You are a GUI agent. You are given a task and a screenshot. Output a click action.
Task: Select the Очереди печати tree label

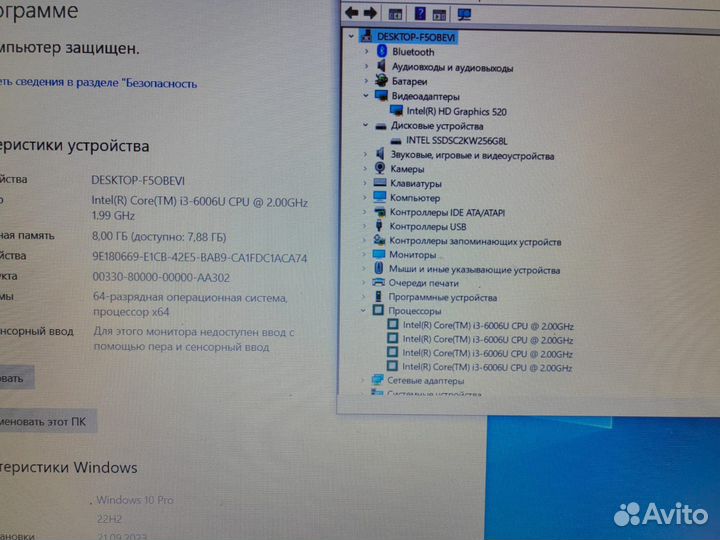pyautogui.click(x=423, y=283)
